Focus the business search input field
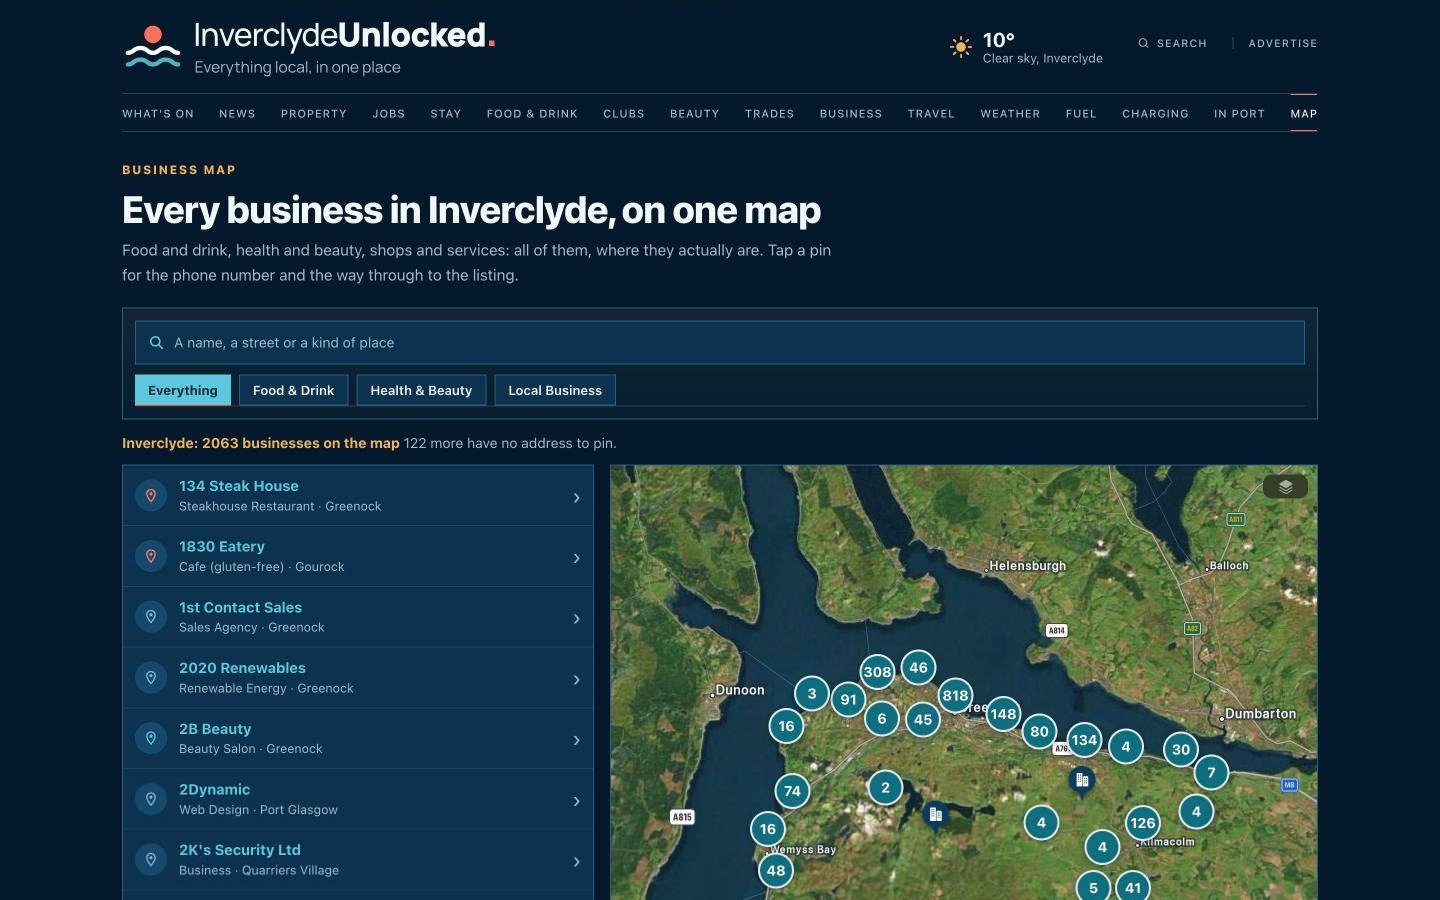This screenshot has width=1440, height=900. pyautogui.click(x=720, y=342)
